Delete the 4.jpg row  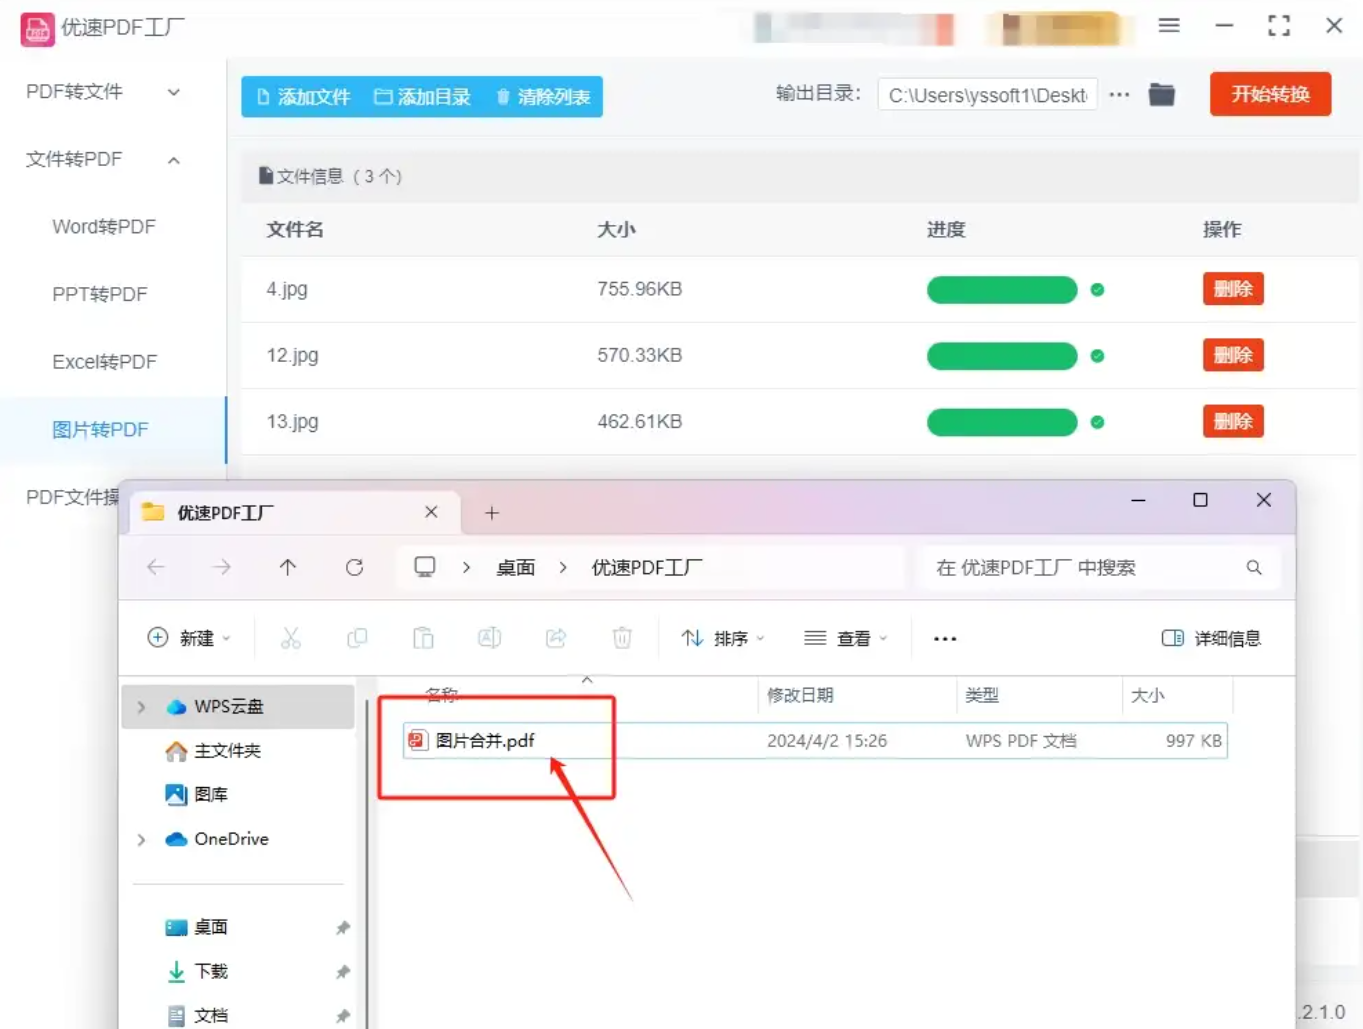coord(1233,289)
